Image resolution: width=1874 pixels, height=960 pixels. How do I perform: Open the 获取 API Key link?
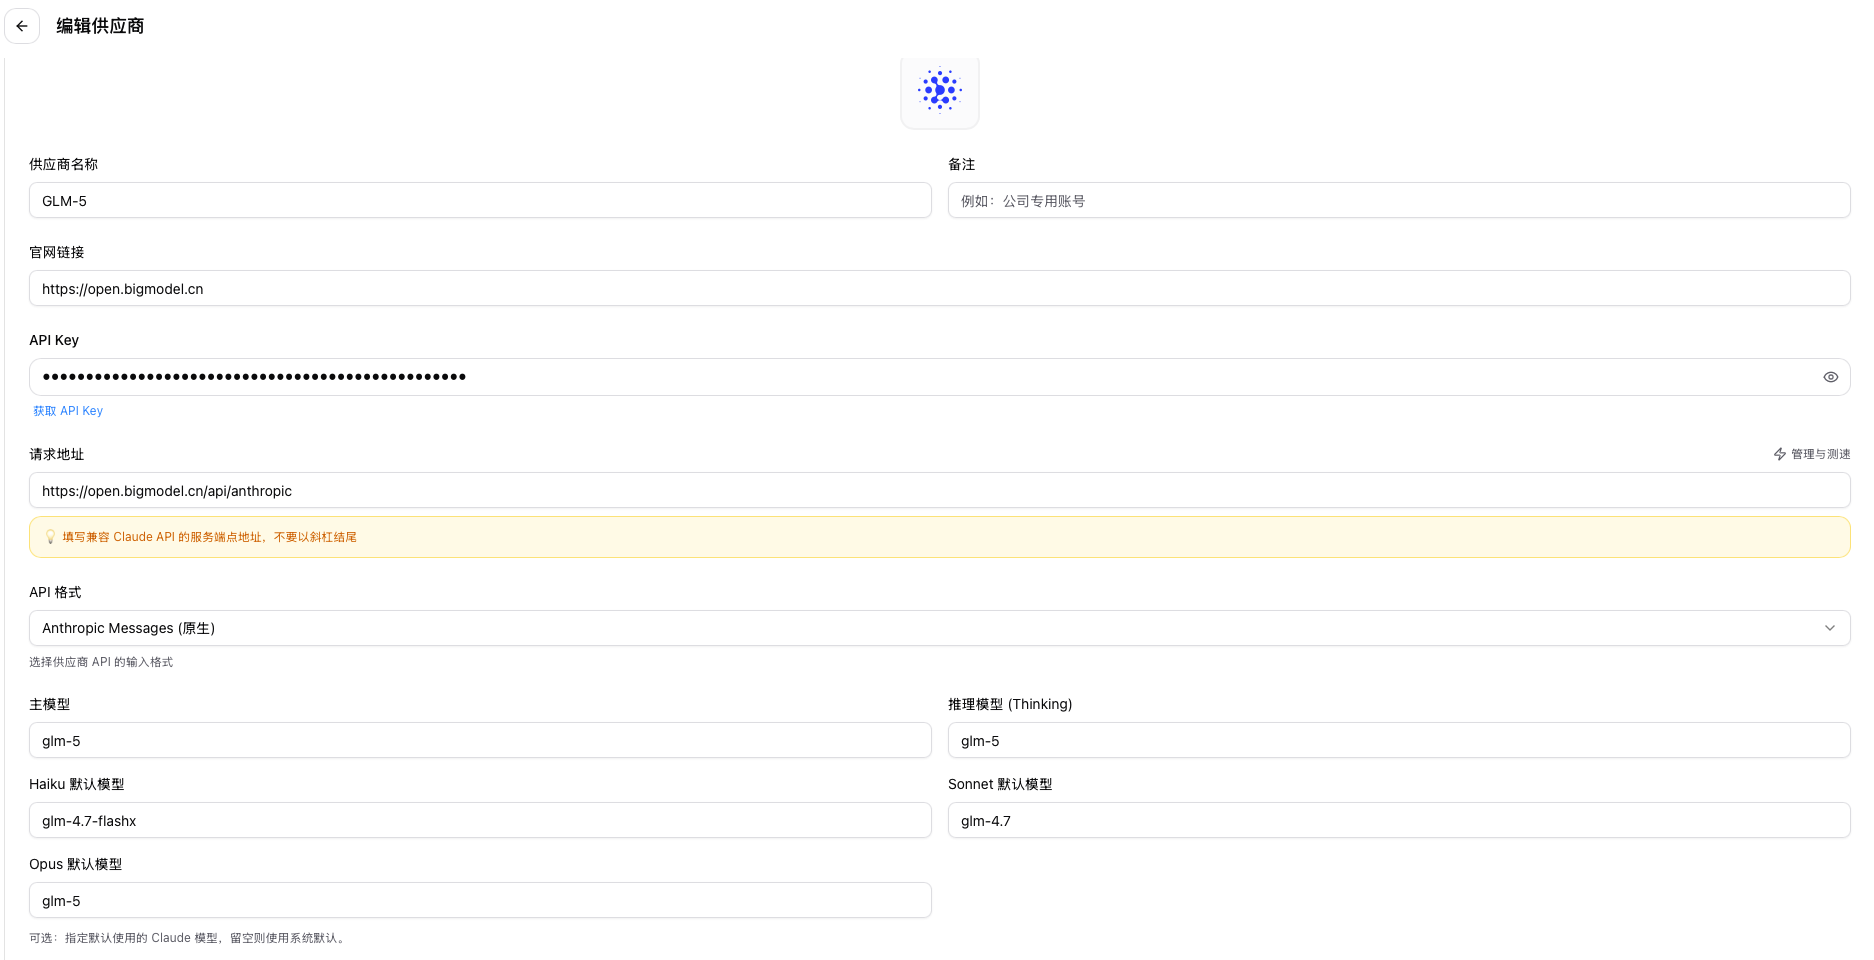coord(68,411)
